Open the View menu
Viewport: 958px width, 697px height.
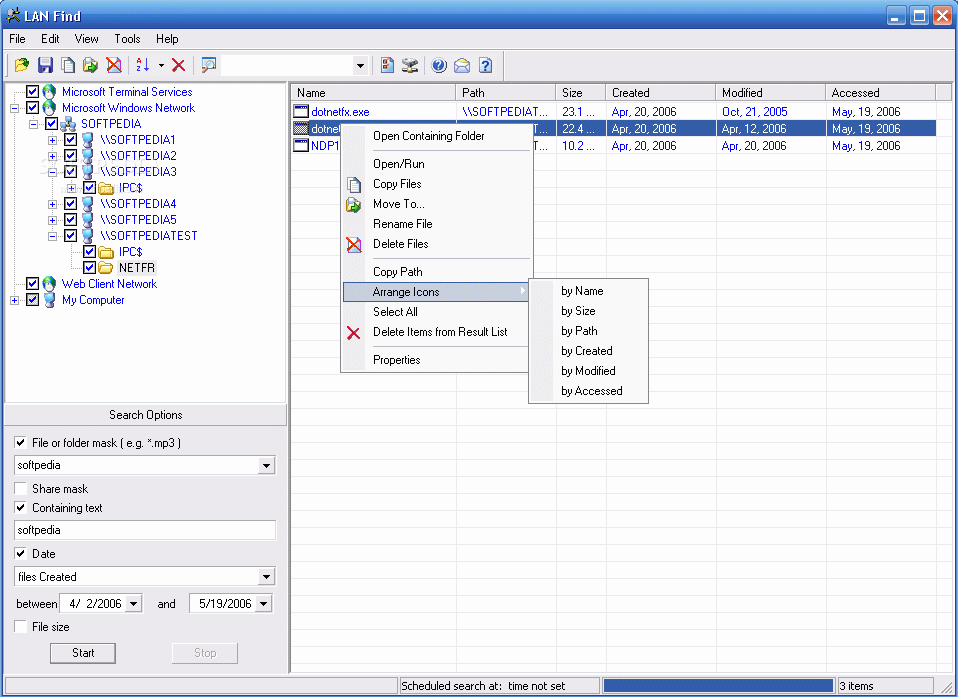[x=87, y=39]
